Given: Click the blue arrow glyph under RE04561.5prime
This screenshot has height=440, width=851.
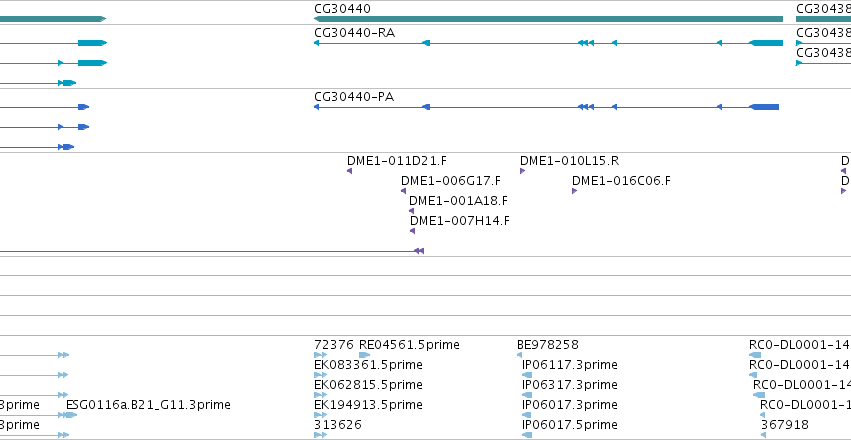Looking at the screenshot, I should (x=364, y=355).
